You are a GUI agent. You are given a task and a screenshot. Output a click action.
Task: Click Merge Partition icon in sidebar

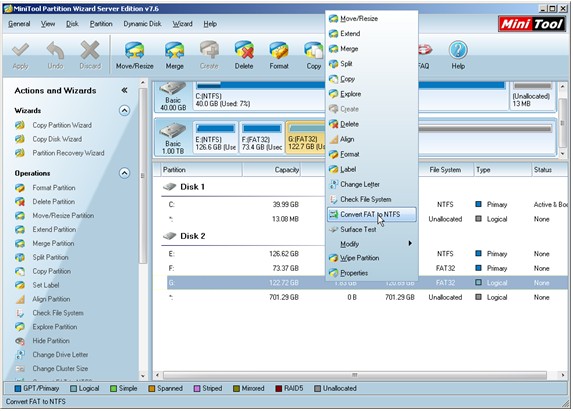pyautogui.click(x=20, y=243)
